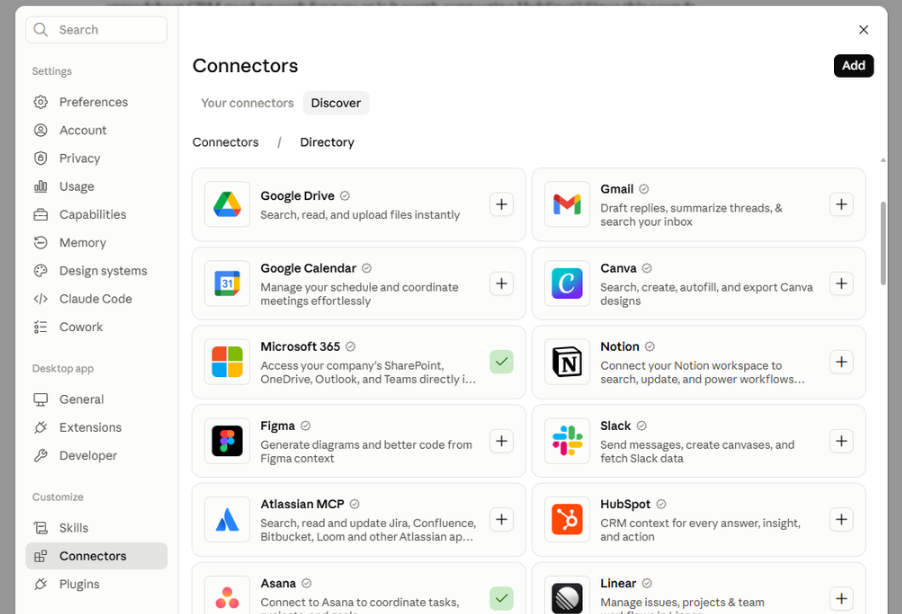The image size is (902, 614).
Task: Switch to Your connectors tab
Action: click(247, 103)
